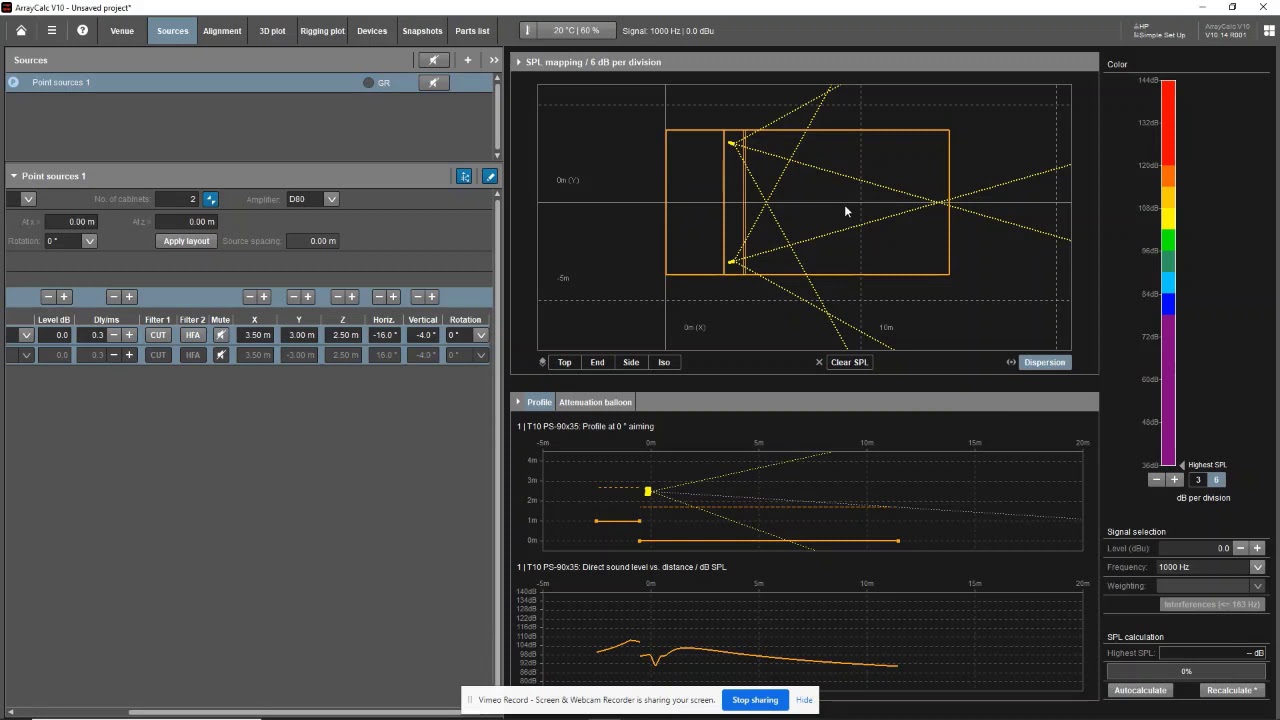Mute the second source row
Screen dimensions: 1280x720
pyautogui.click(x=221, y=355)
